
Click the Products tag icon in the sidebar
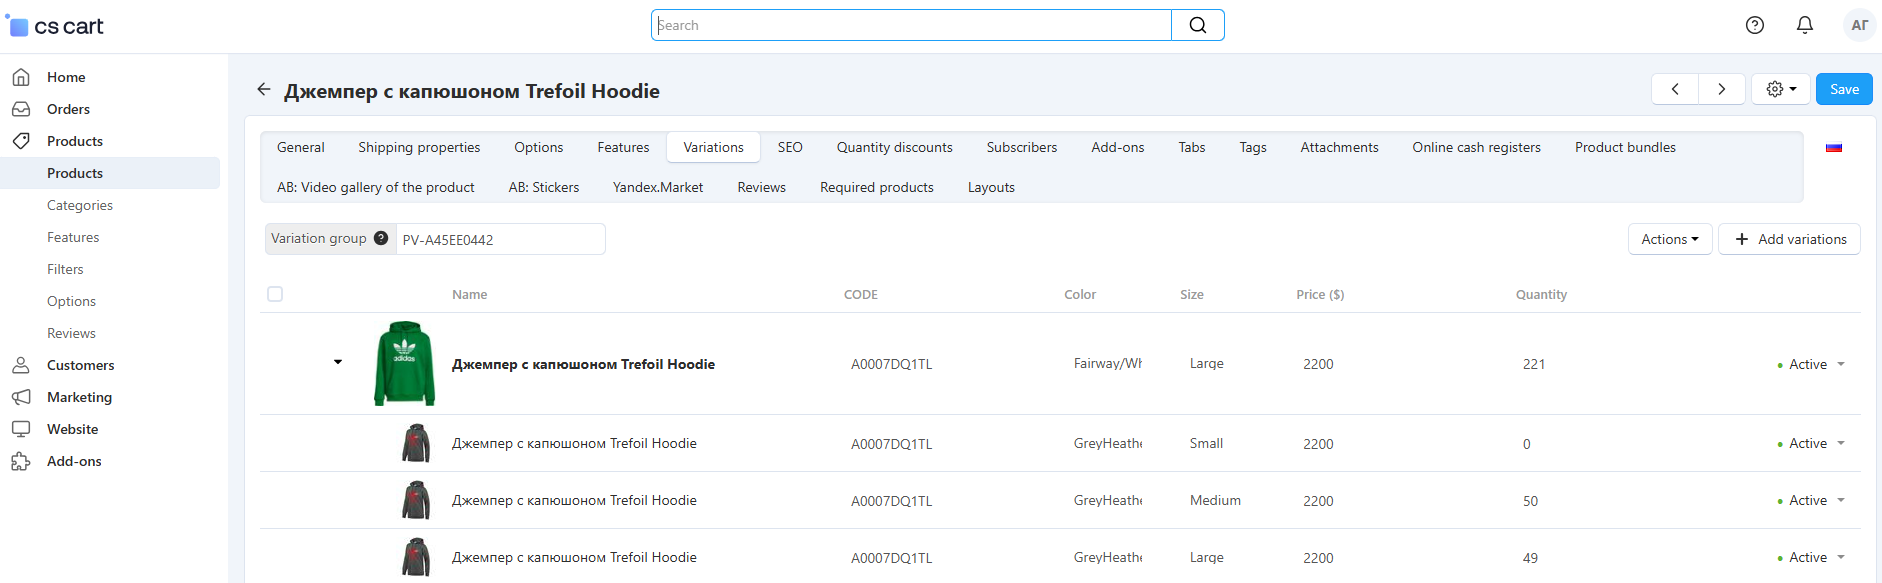tap(21, 141)
